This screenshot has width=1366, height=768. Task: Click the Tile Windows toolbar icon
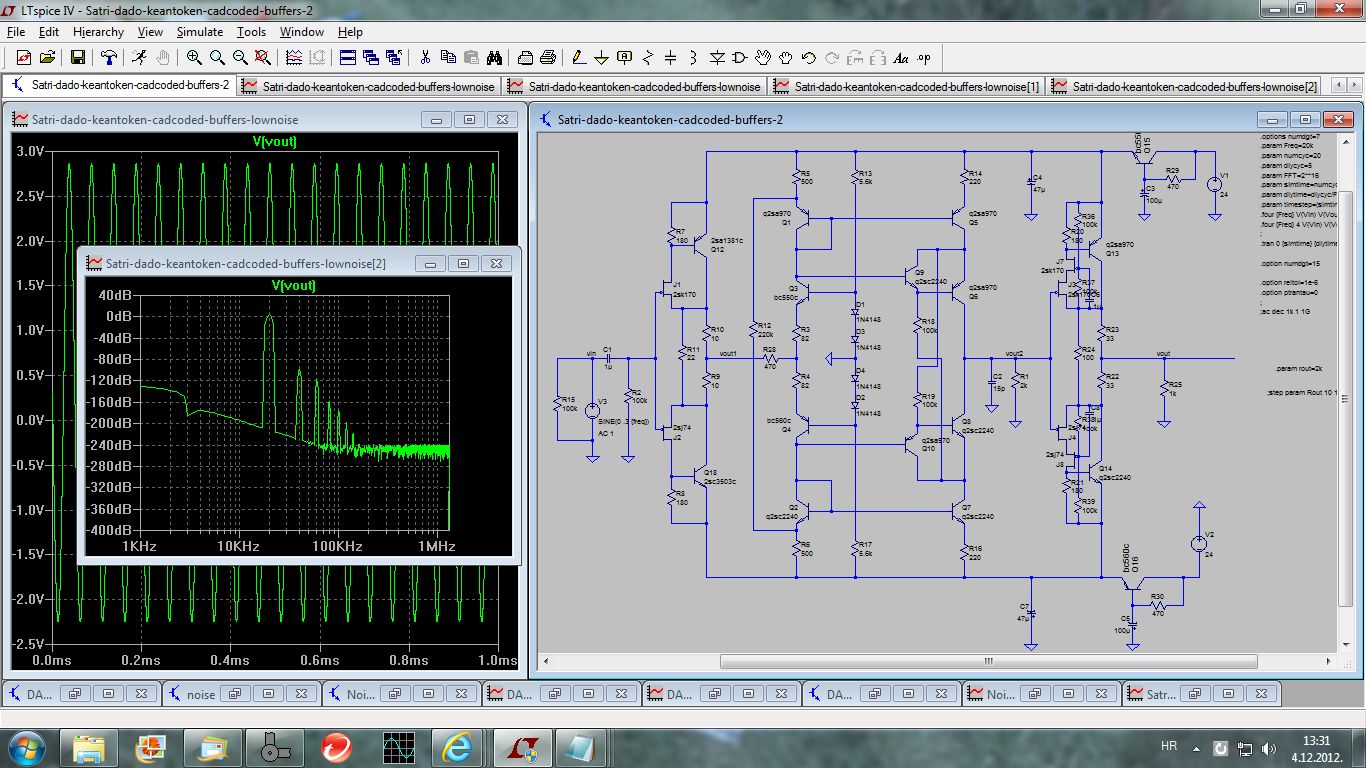[x=348, y=57]
